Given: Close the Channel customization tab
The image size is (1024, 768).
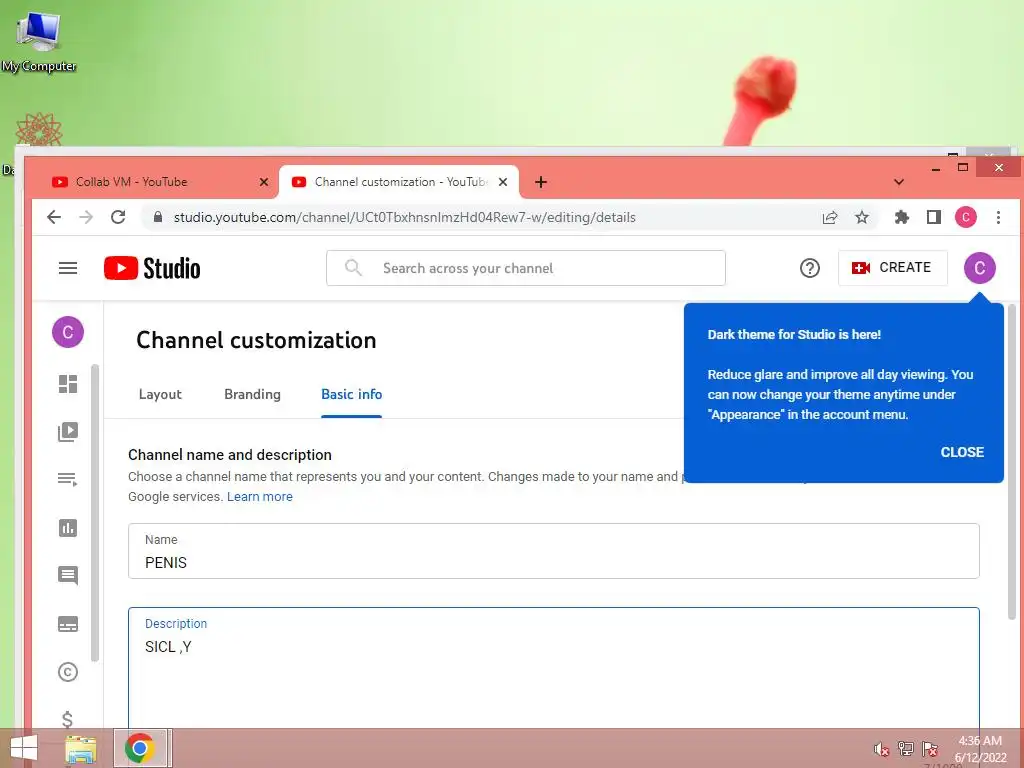Looking at the screenshot, I should click(x=503, y=182).
